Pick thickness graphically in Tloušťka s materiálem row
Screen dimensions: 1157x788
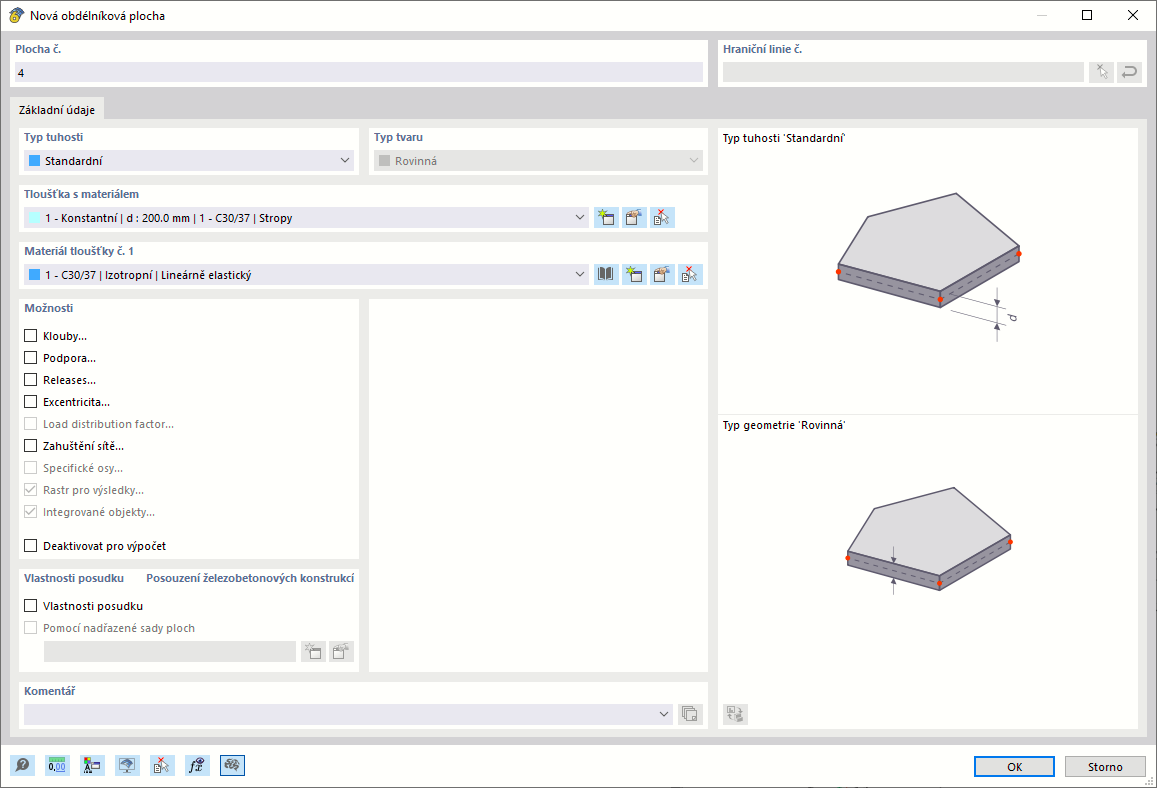663,218
